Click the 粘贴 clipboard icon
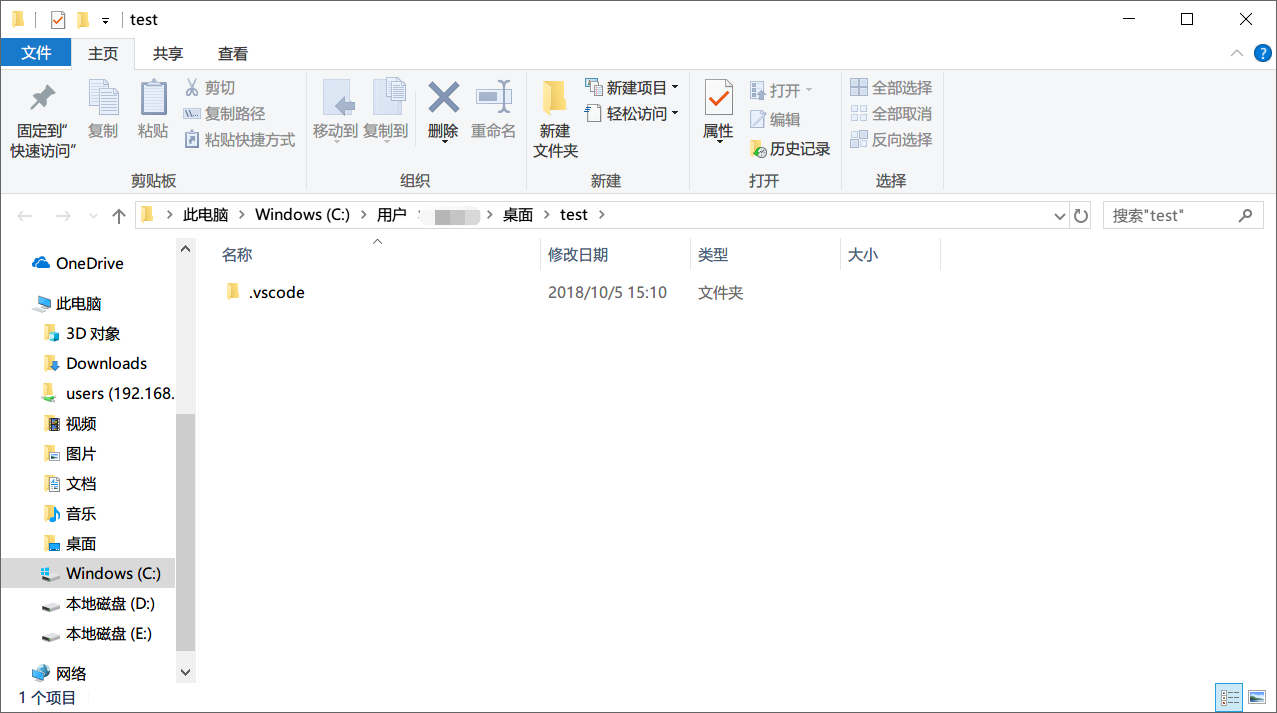This screenshot has height=713, width=1277. (x=153, y=98)
